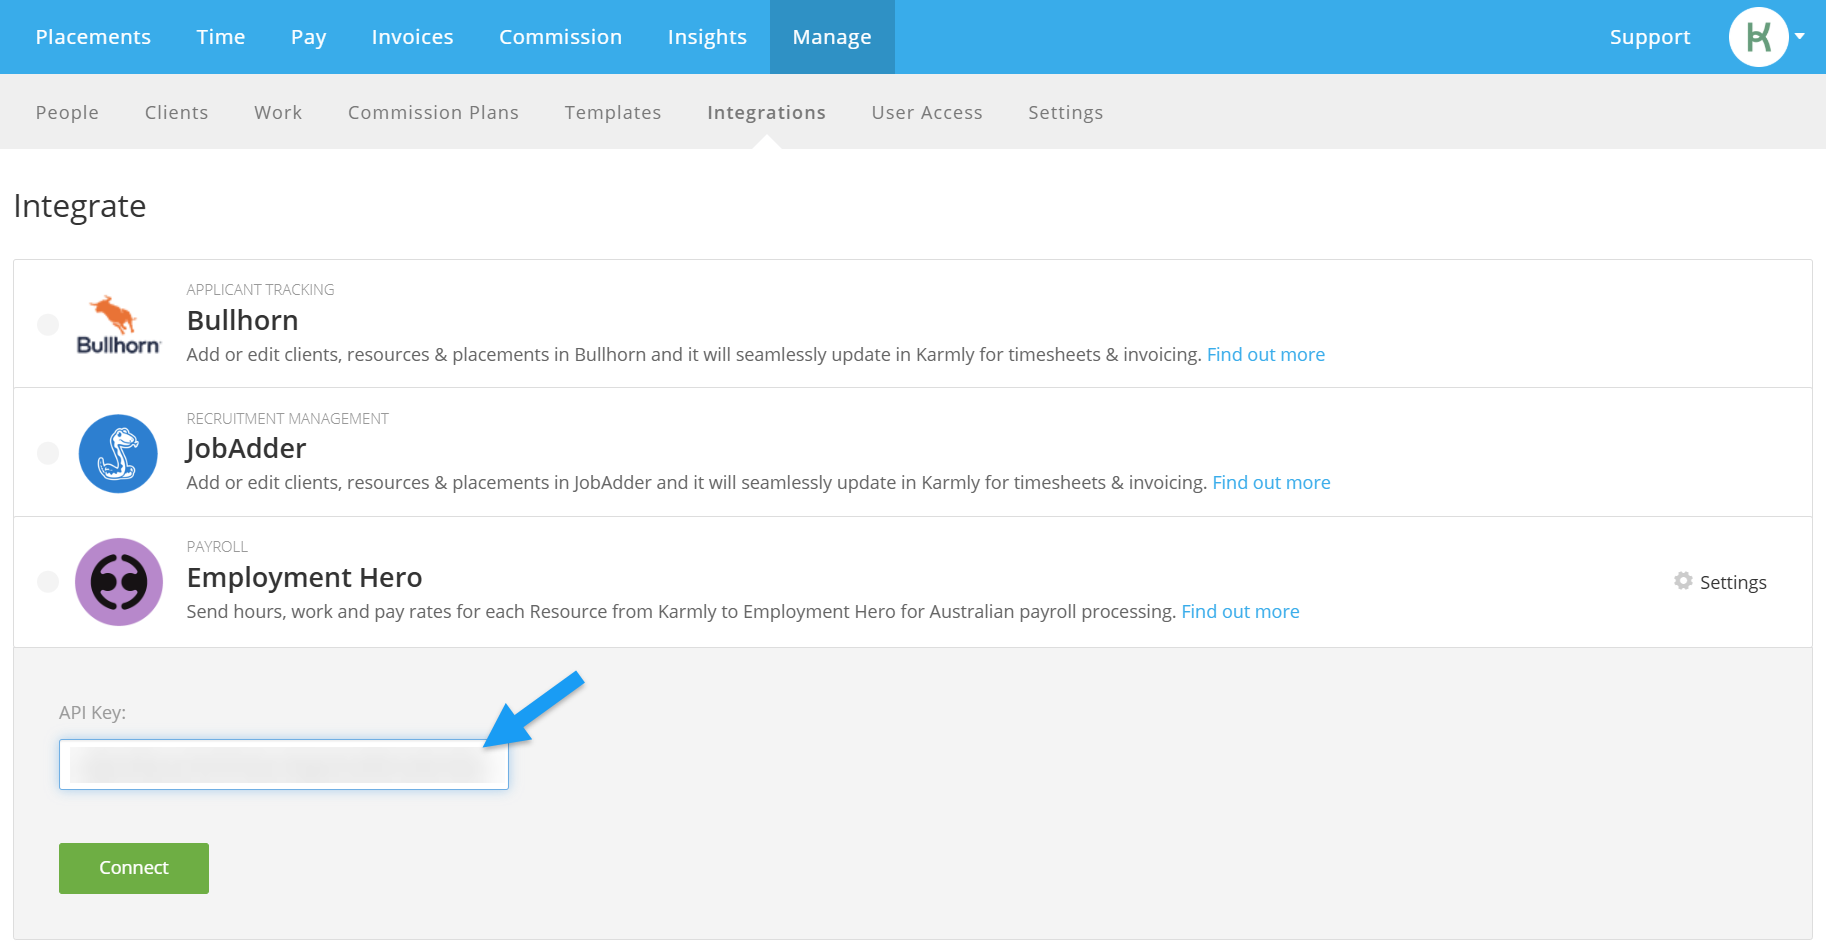Screen dimensions: 1826x950
Task: Click the APPLICANT TRACKING label
Action: pos(260,289)
